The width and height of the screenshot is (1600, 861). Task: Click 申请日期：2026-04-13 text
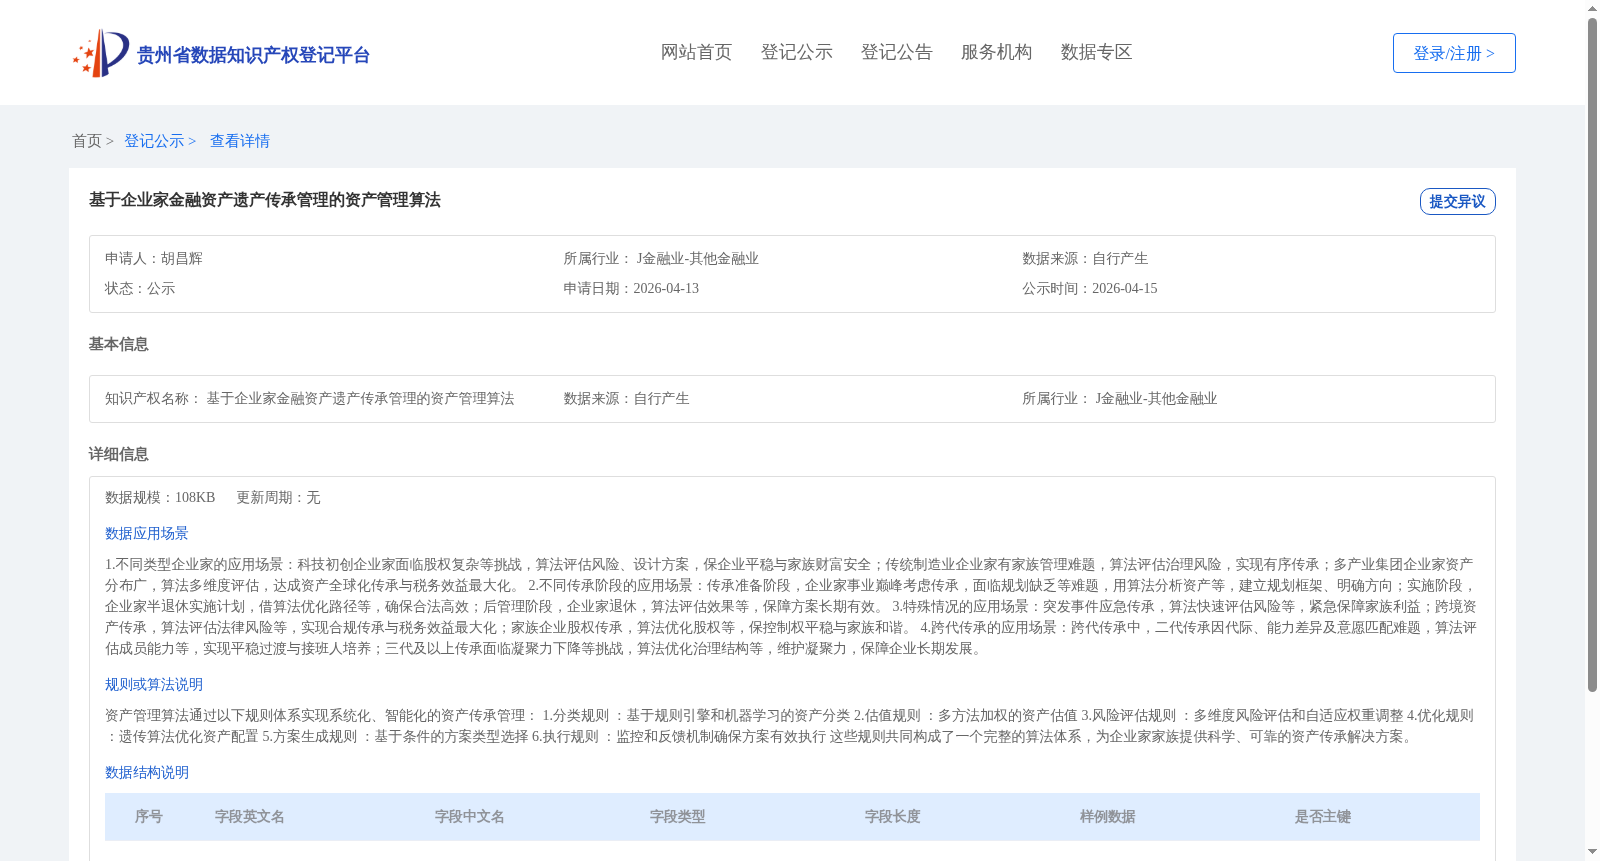click(x=631, y=288)
